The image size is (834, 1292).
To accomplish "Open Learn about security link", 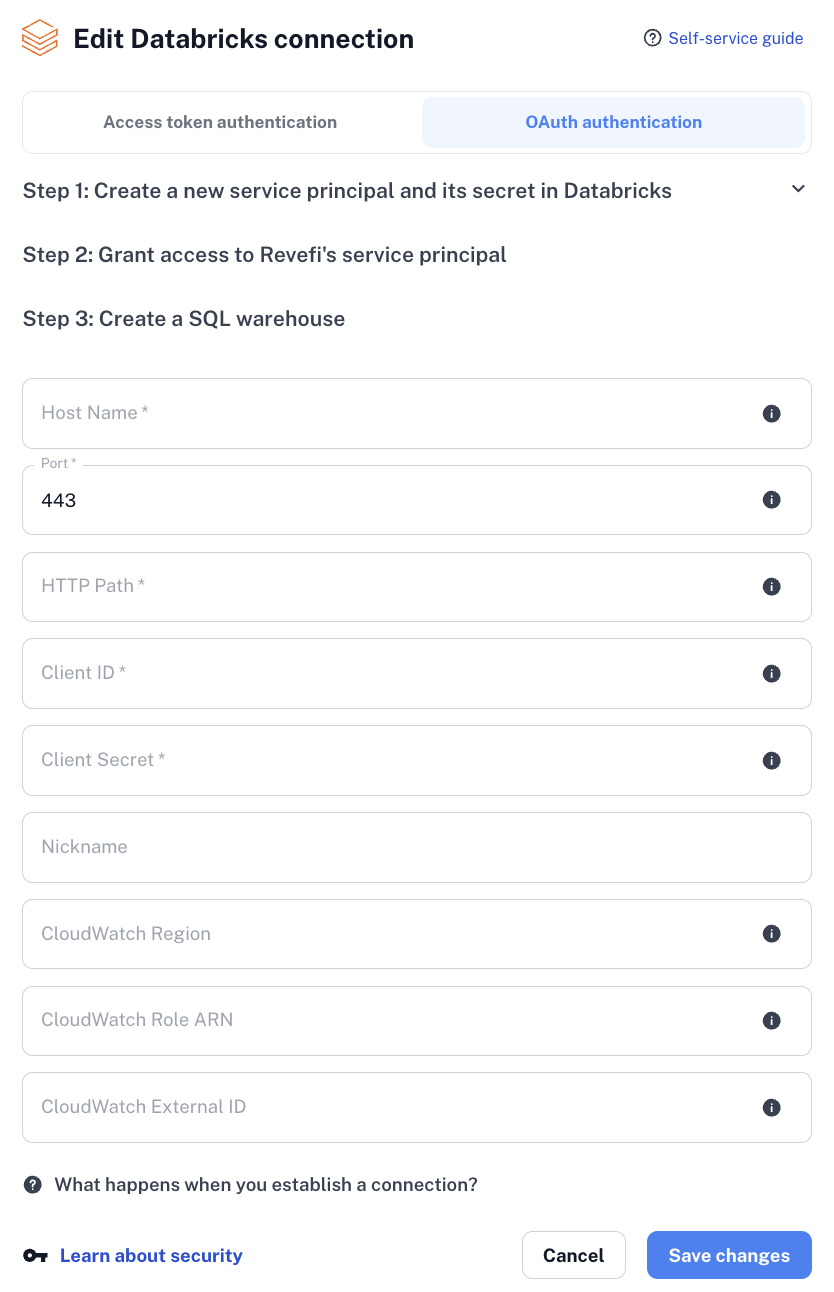I will click(x=151, y=1255).
